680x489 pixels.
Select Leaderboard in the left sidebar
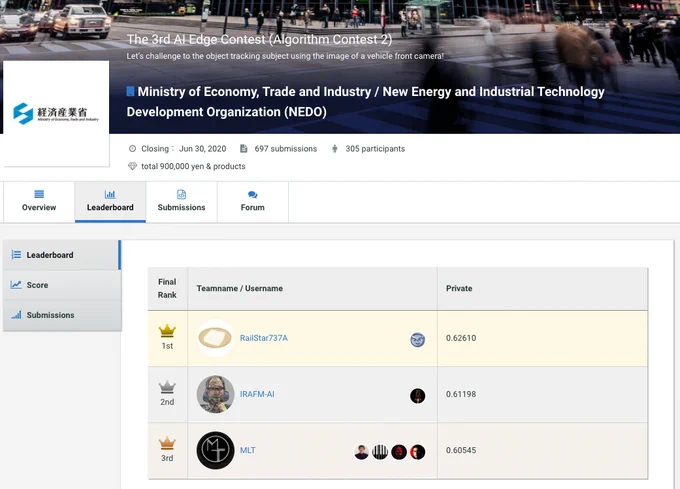[62, 255]
